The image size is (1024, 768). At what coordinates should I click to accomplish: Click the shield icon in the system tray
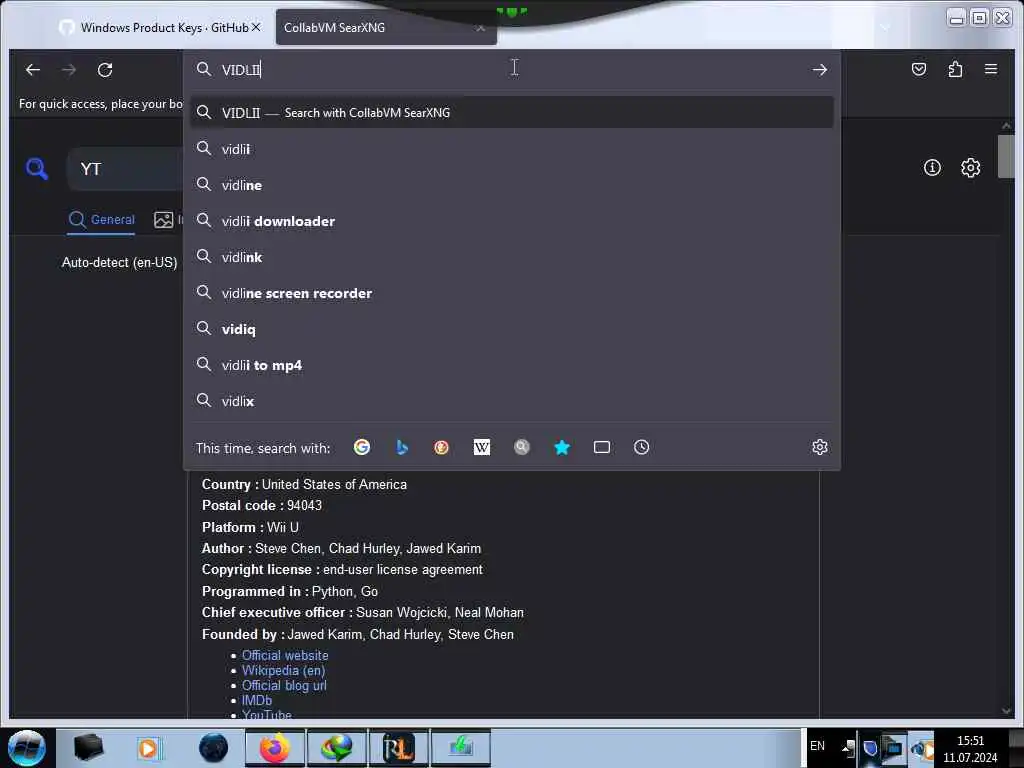(870, 747)
